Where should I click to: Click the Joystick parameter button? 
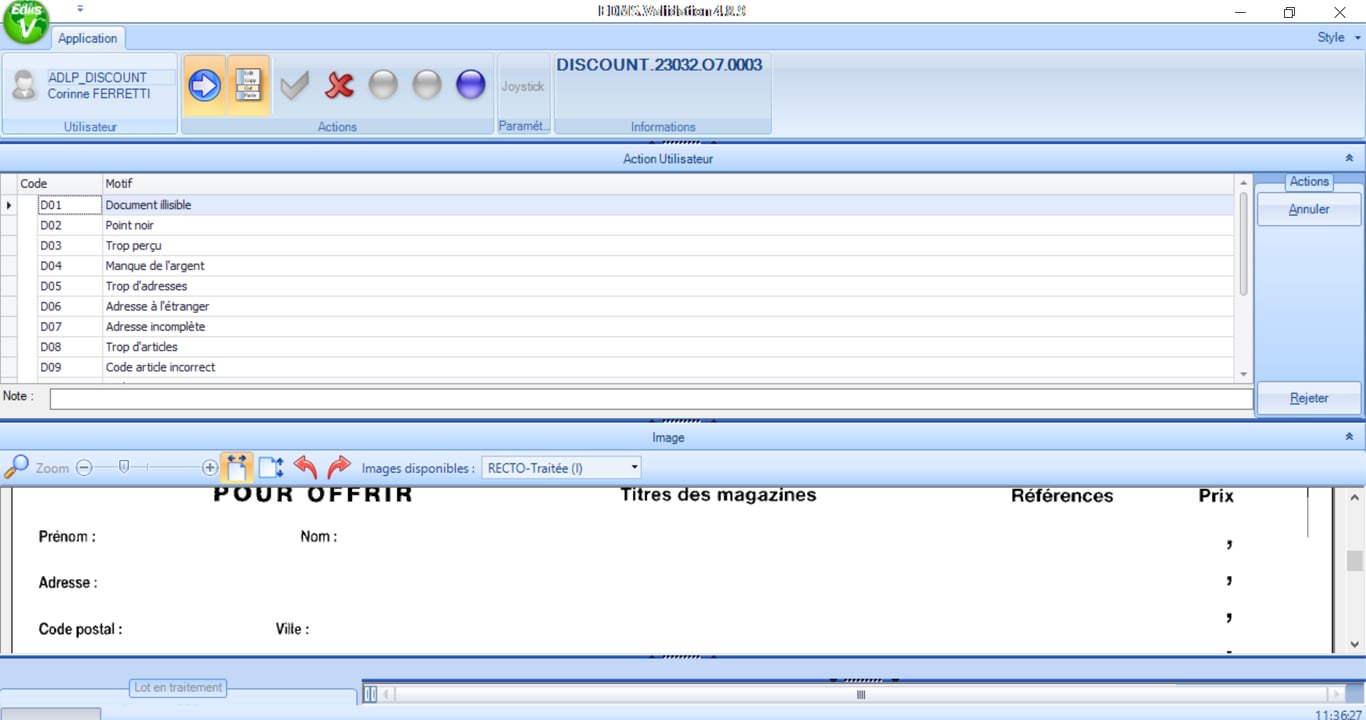click(523, 87)
